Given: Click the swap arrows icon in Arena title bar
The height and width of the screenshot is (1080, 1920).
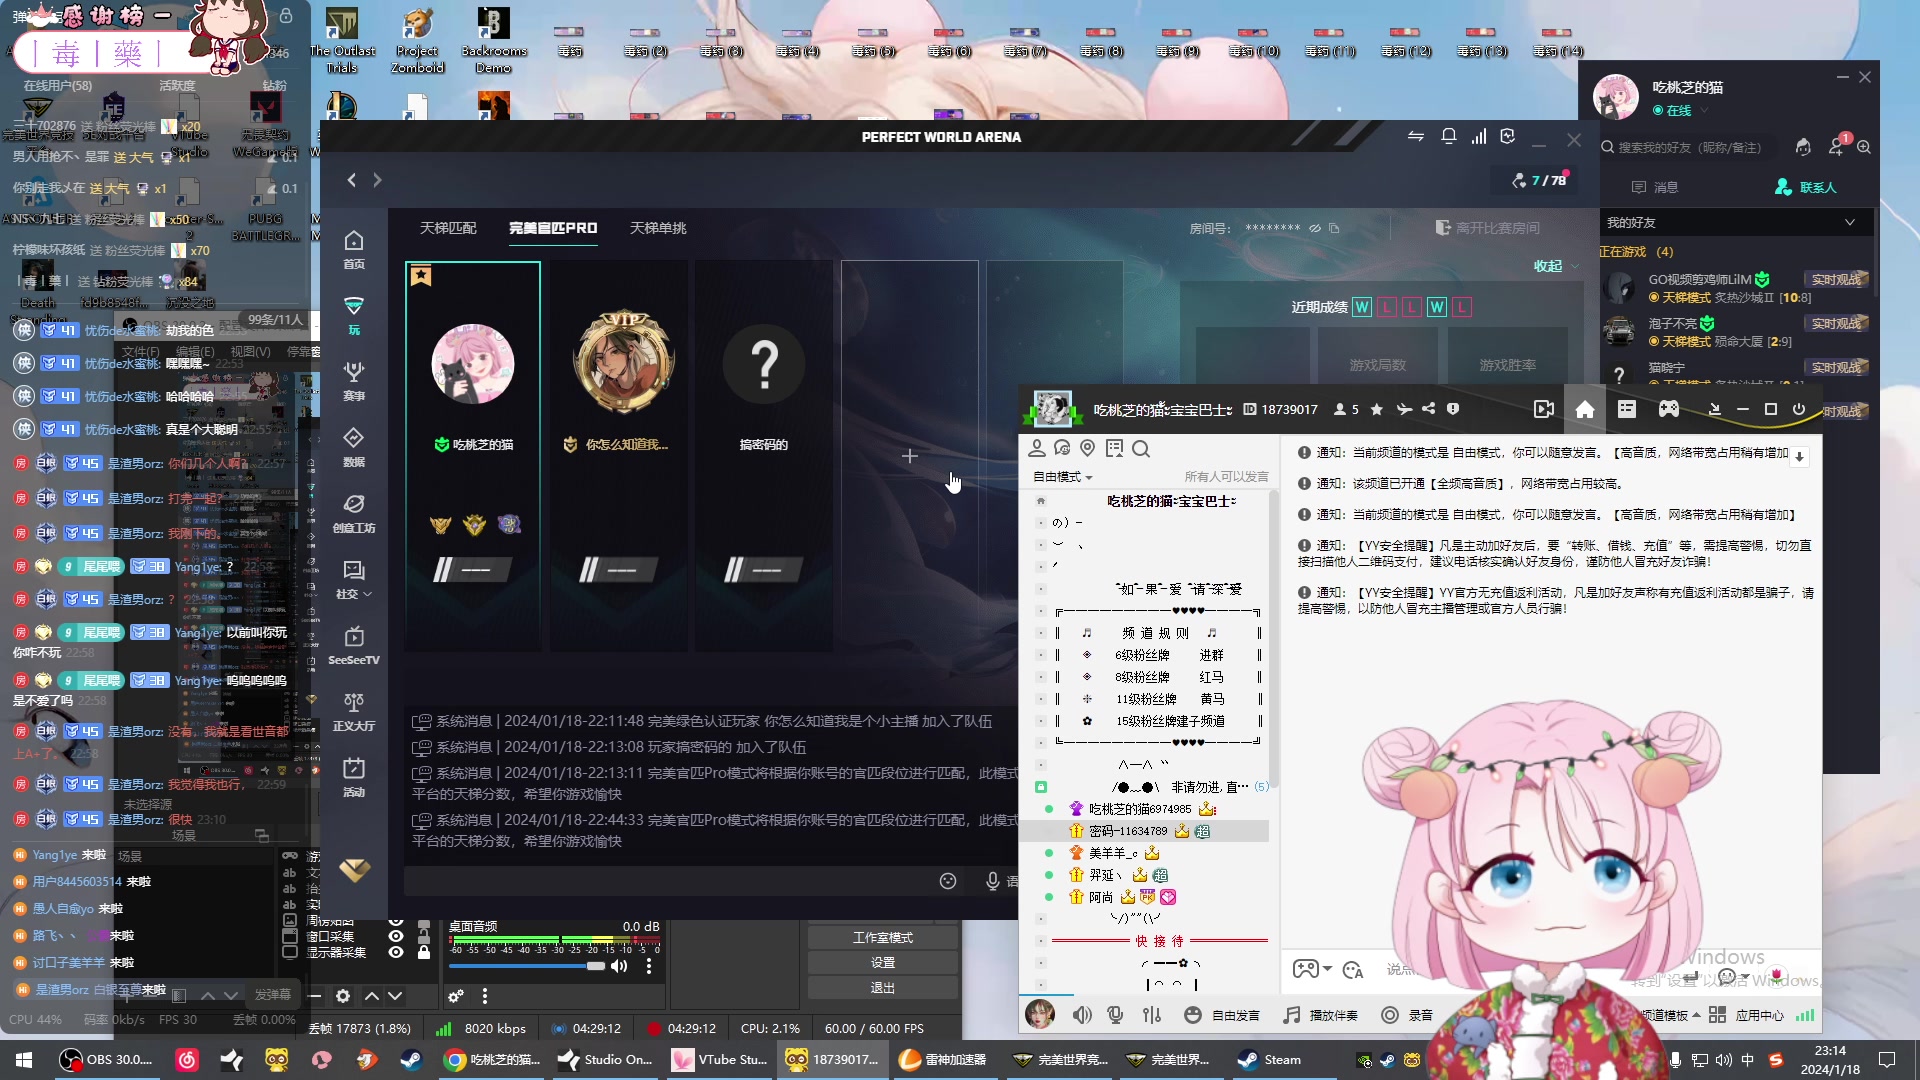Looking at the screenshot, I should pyautogui.click(x=1416, y=137).
